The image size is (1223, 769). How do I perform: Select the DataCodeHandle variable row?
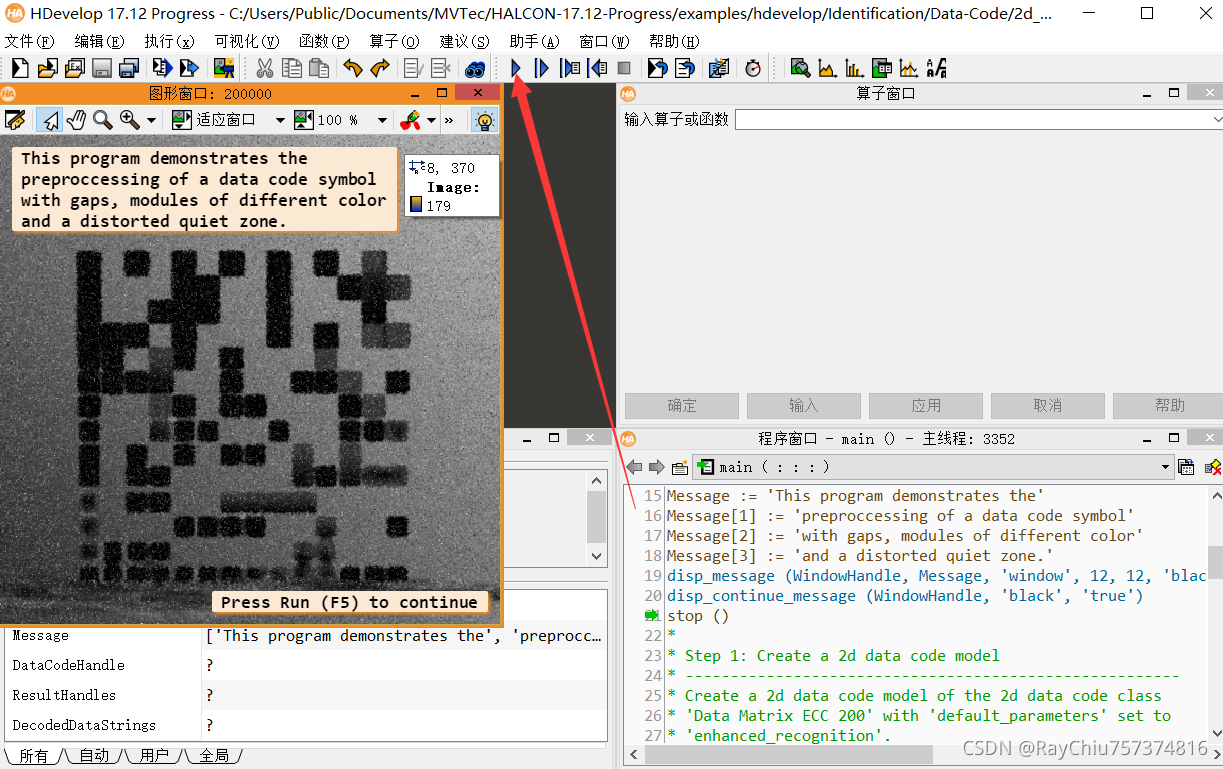click(x=305, y=665)
